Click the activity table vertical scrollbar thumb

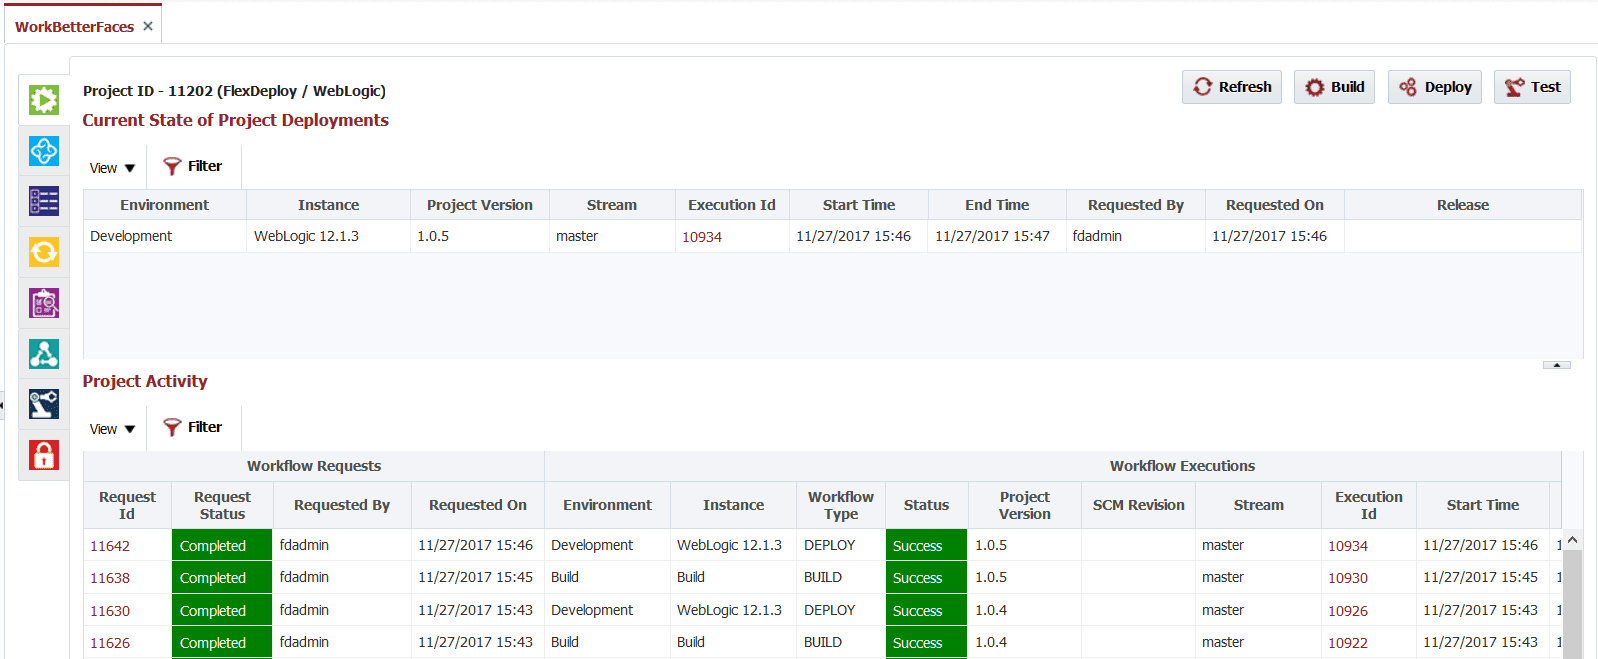click(1572, 604)
